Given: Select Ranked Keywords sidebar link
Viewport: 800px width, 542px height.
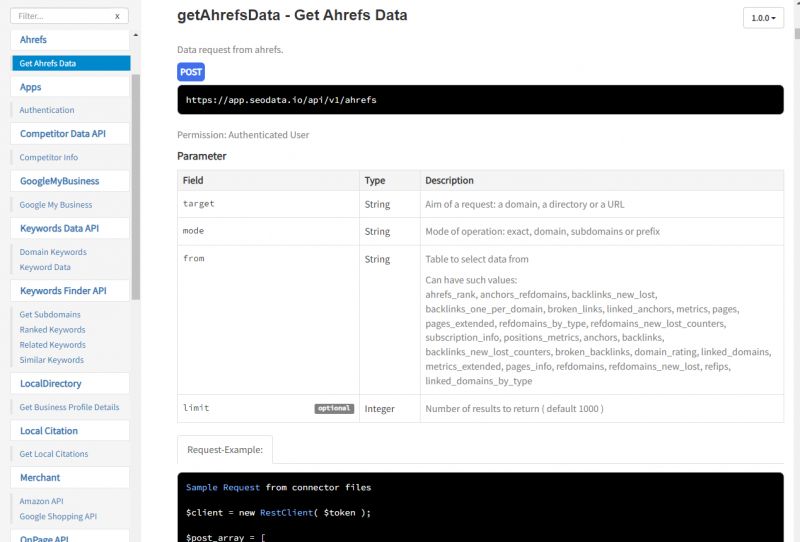Looking at the screenshot, I should coord(52,329).
